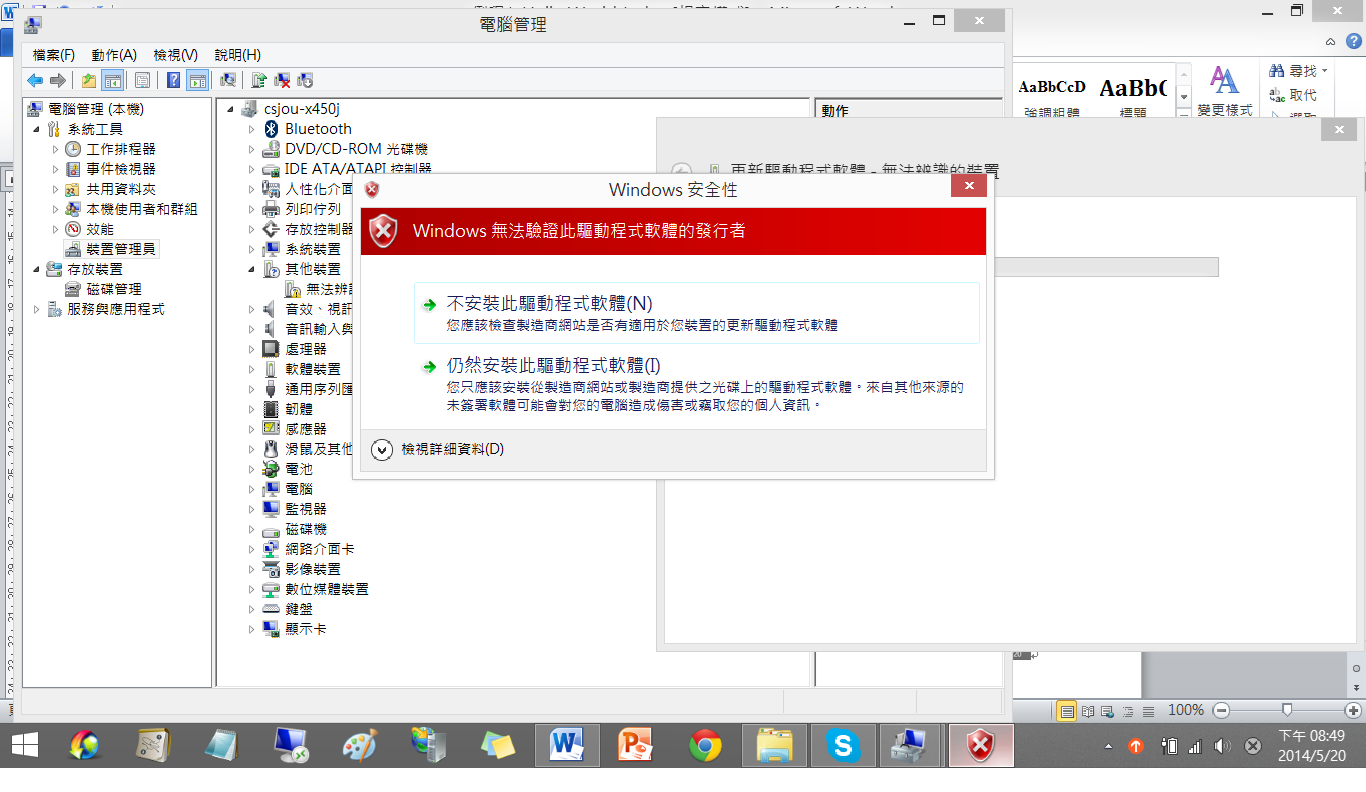The height and width of the screenshot is (792, 1366).
Task: Select 磁碟管理 in left tree
Action: (104, 289)
